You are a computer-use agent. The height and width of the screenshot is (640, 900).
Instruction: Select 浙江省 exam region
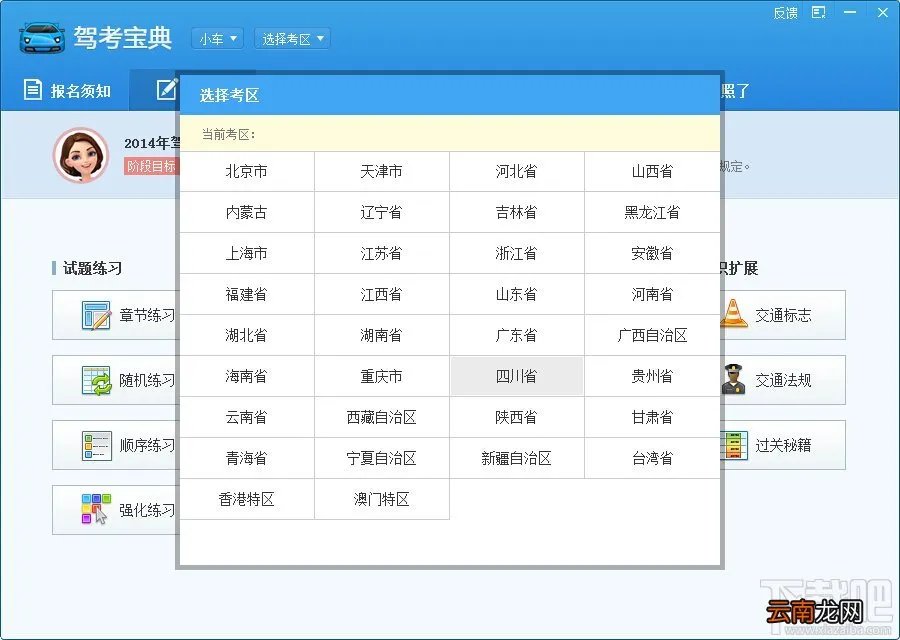(x=517, y=253)
